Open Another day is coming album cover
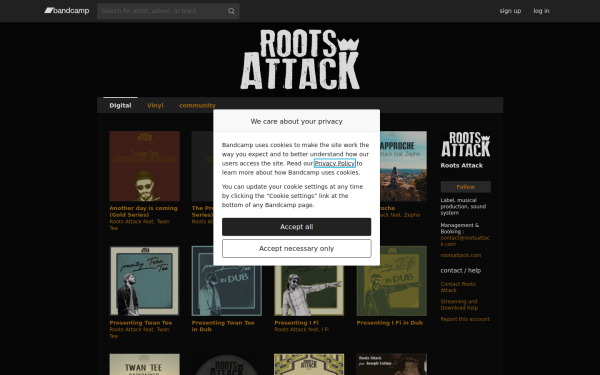600x375 pixels. pos(145,166)
